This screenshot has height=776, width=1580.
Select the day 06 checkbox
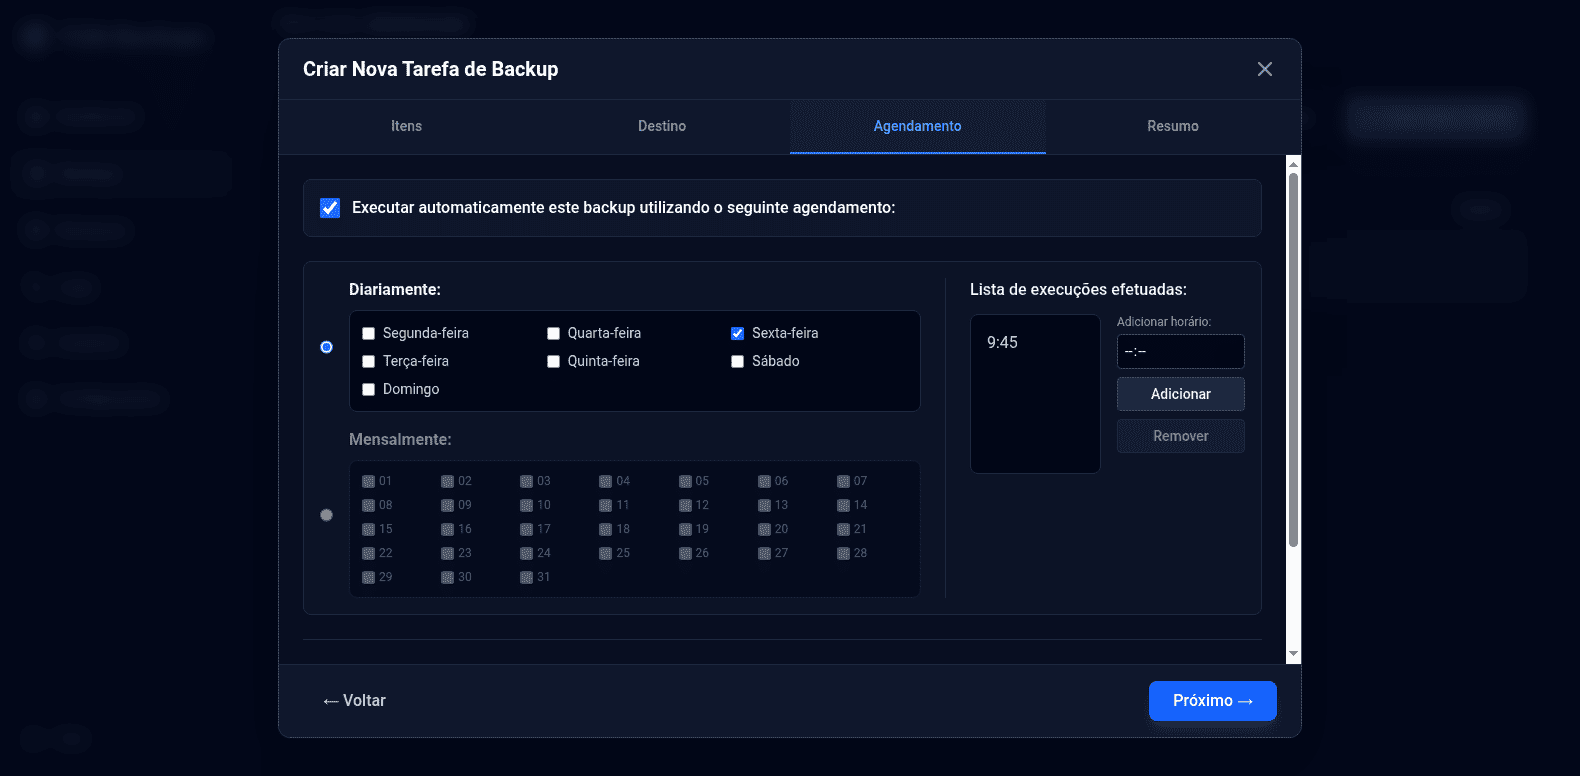[764, 482]
